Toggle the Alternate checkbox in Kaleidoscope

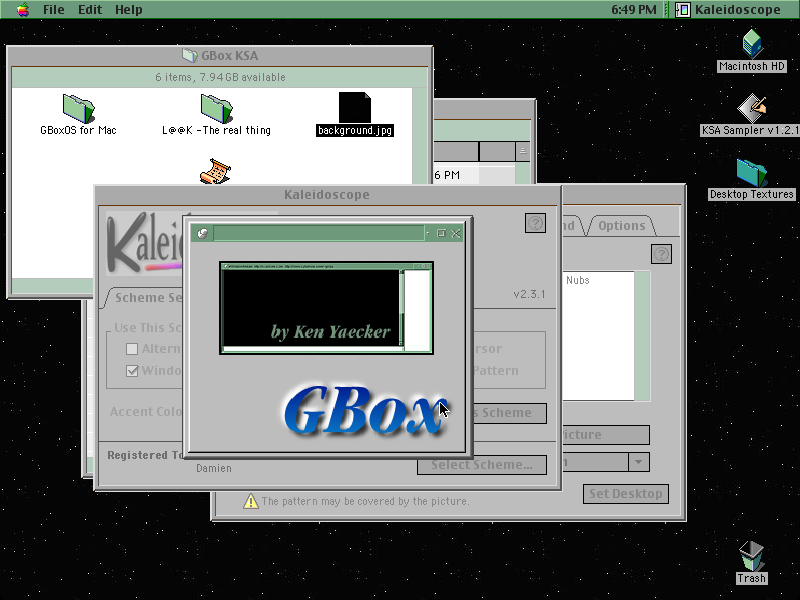tap(132, 349)
